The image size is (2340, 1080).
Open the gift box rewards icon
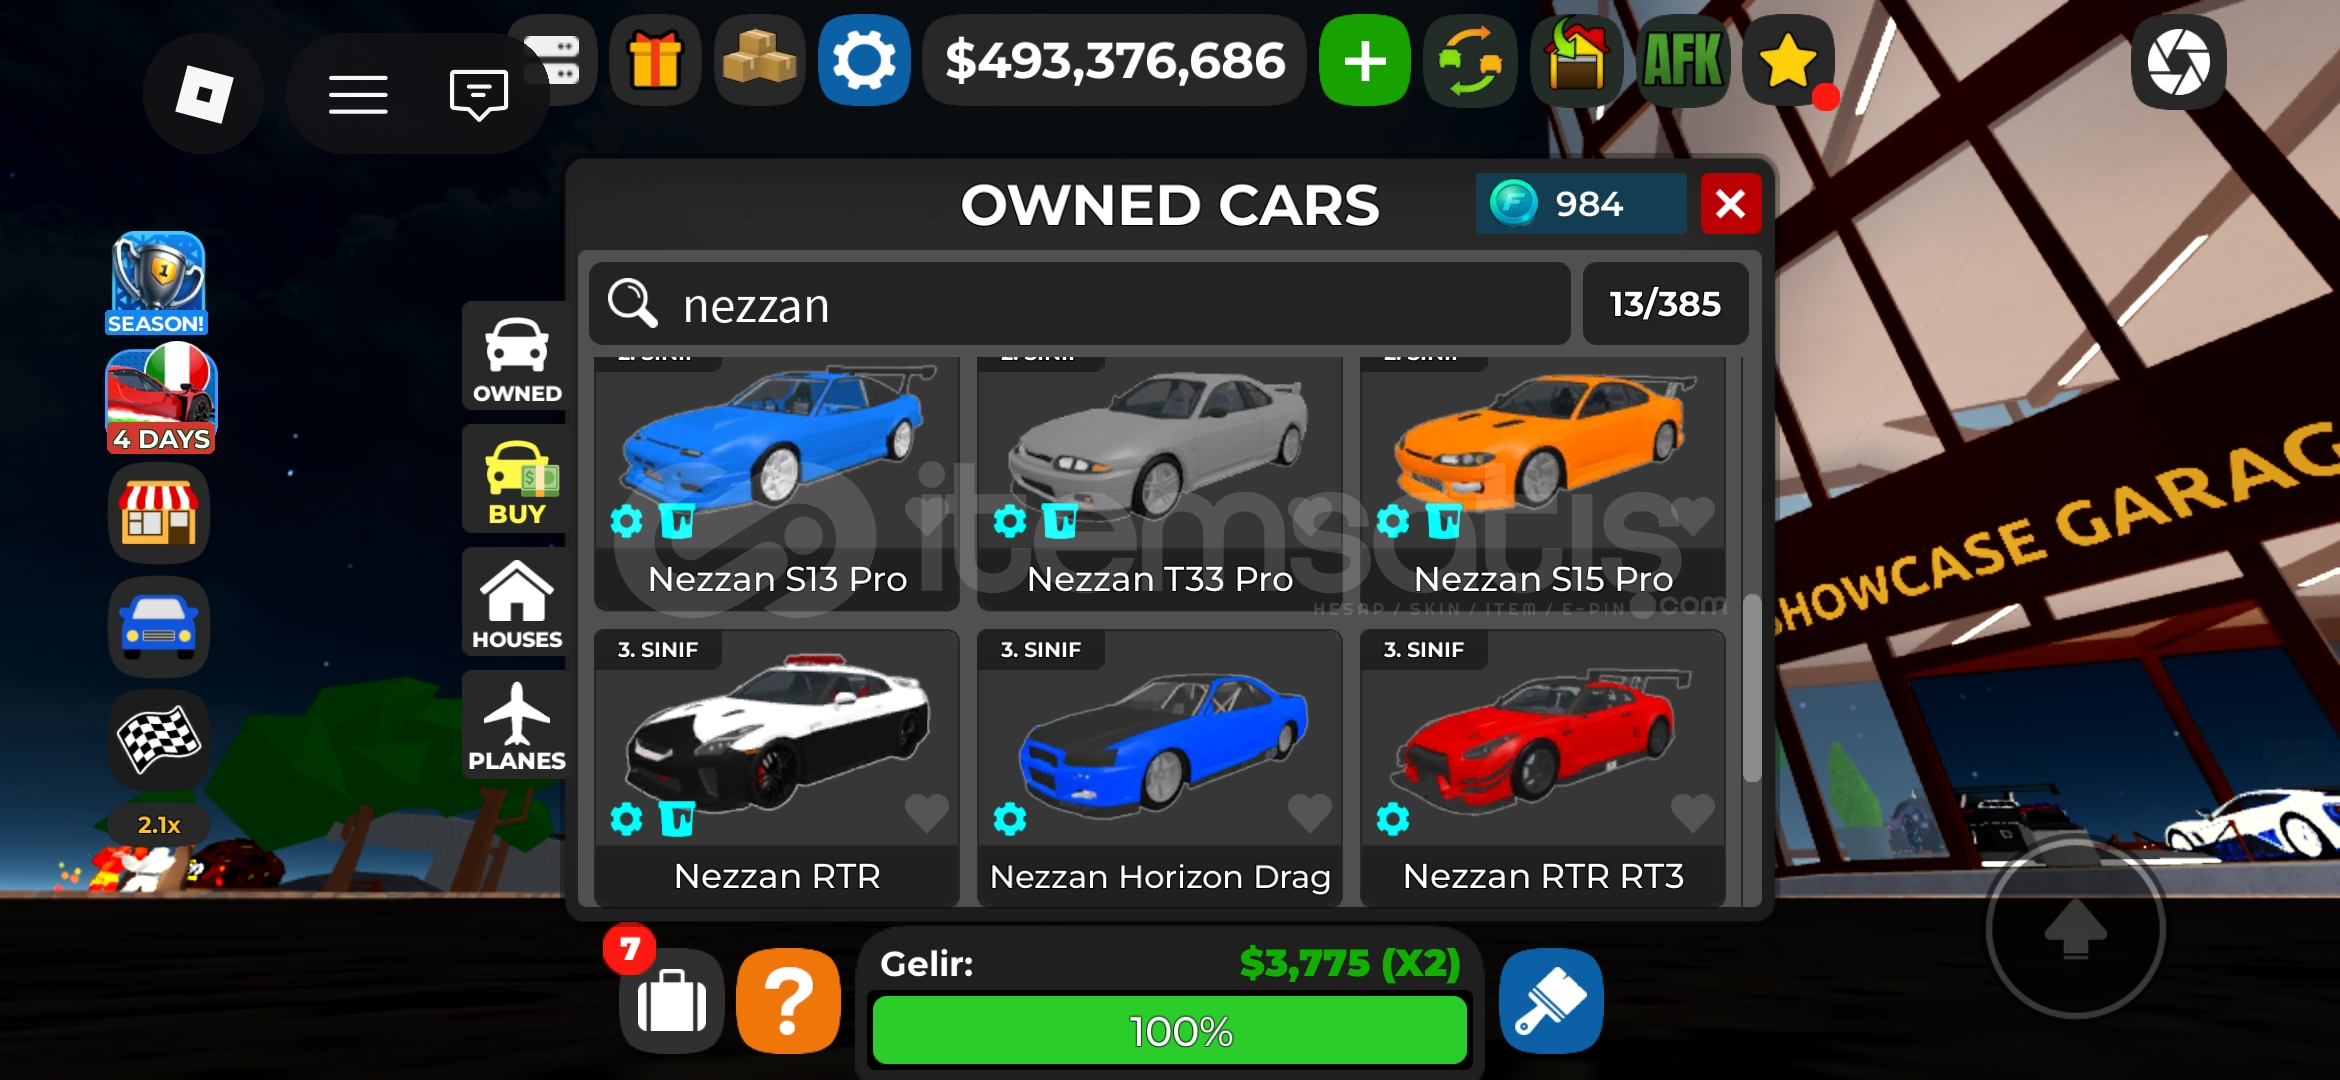click(x=655, y=61)
